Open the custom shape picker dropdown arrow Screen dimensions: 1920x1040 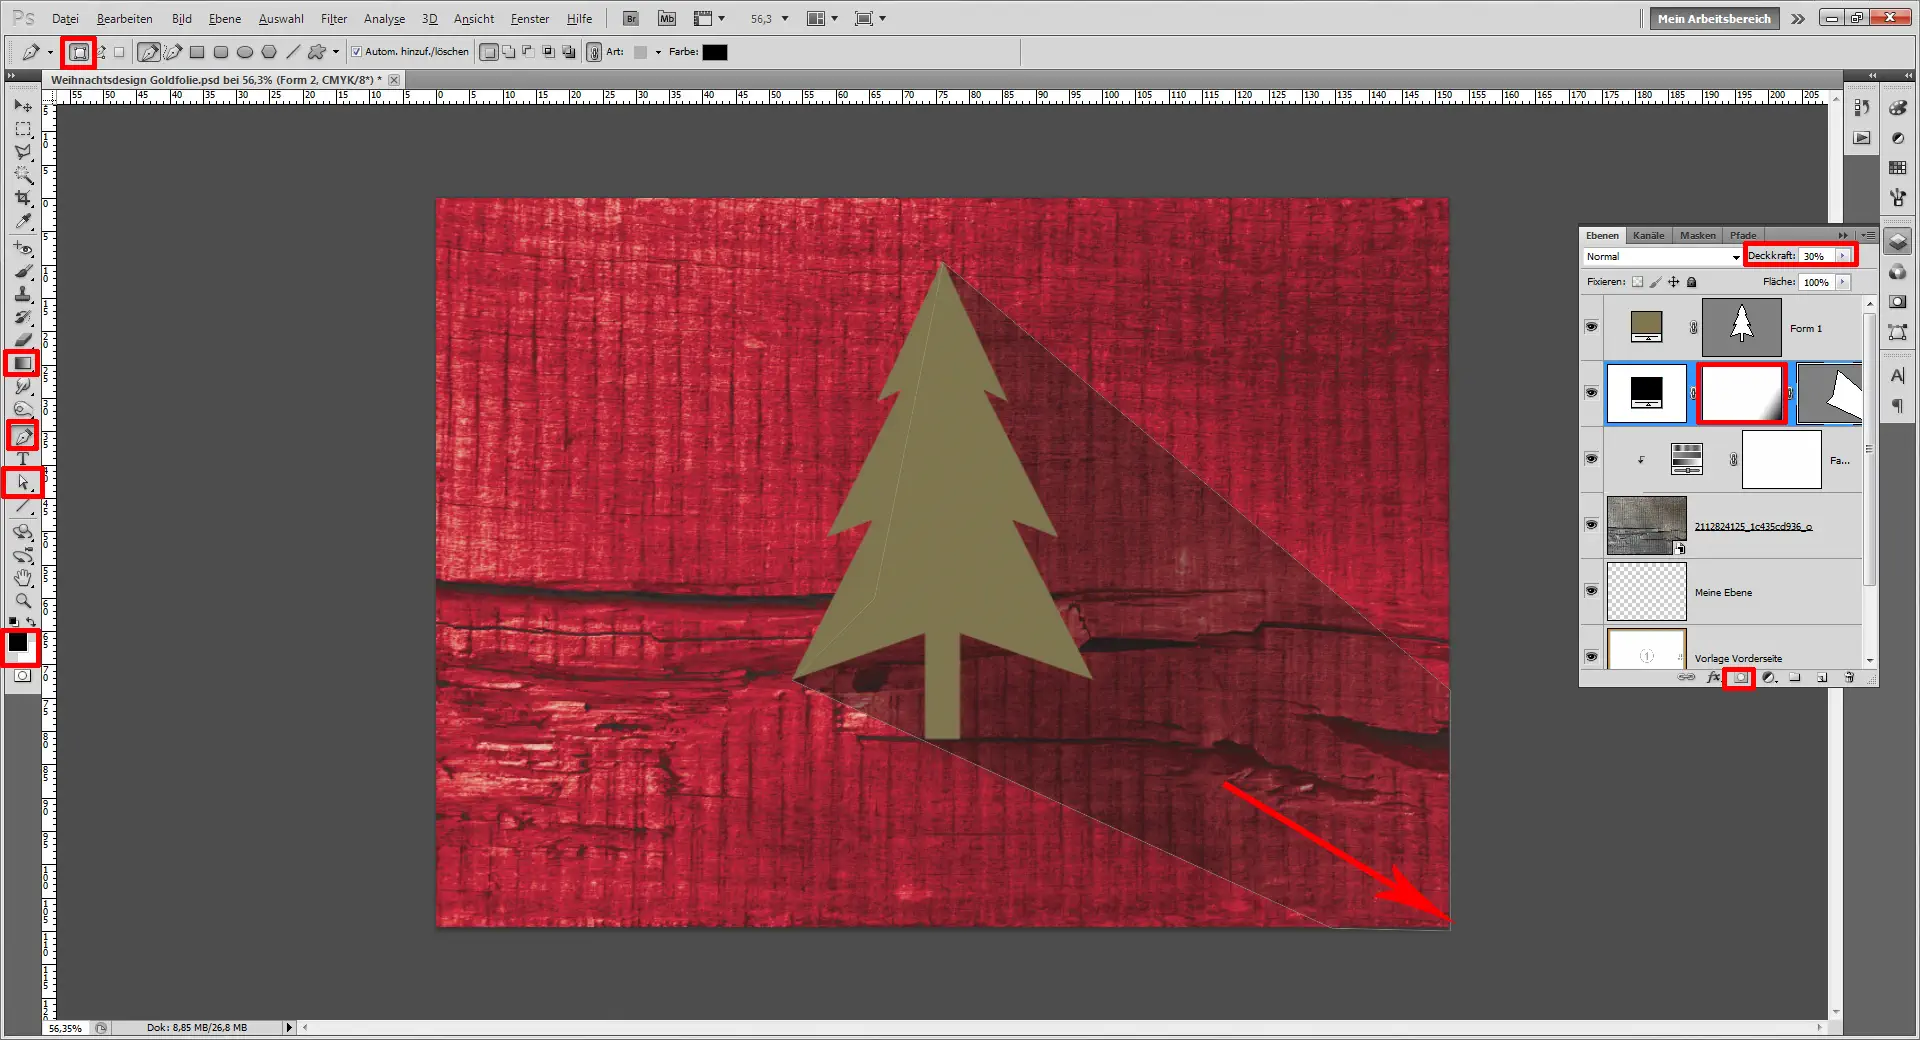coord(334,52)
